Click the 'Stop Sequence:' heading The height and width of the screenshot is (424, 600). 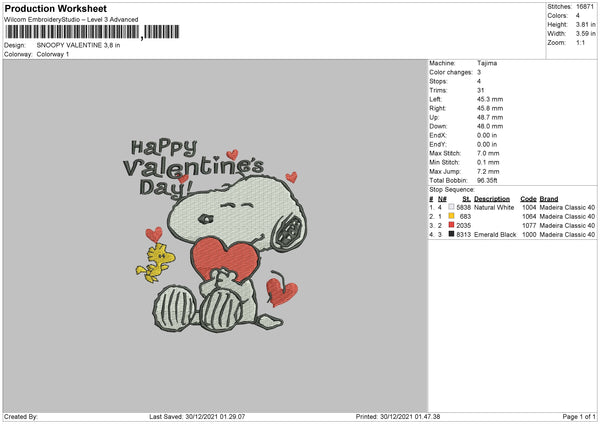(x=452, y=189)
